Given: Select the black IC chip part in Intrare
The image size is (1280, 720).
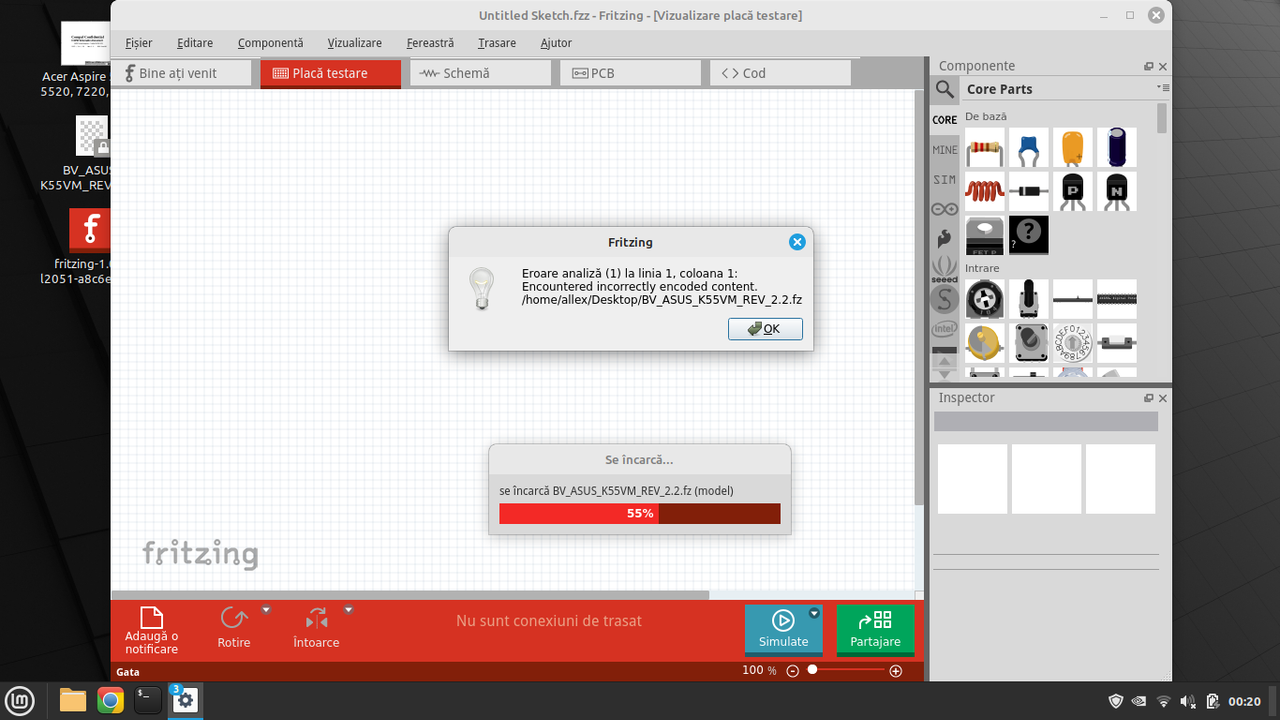Looking at the screenshot, I should click(x=1117, y=299).
